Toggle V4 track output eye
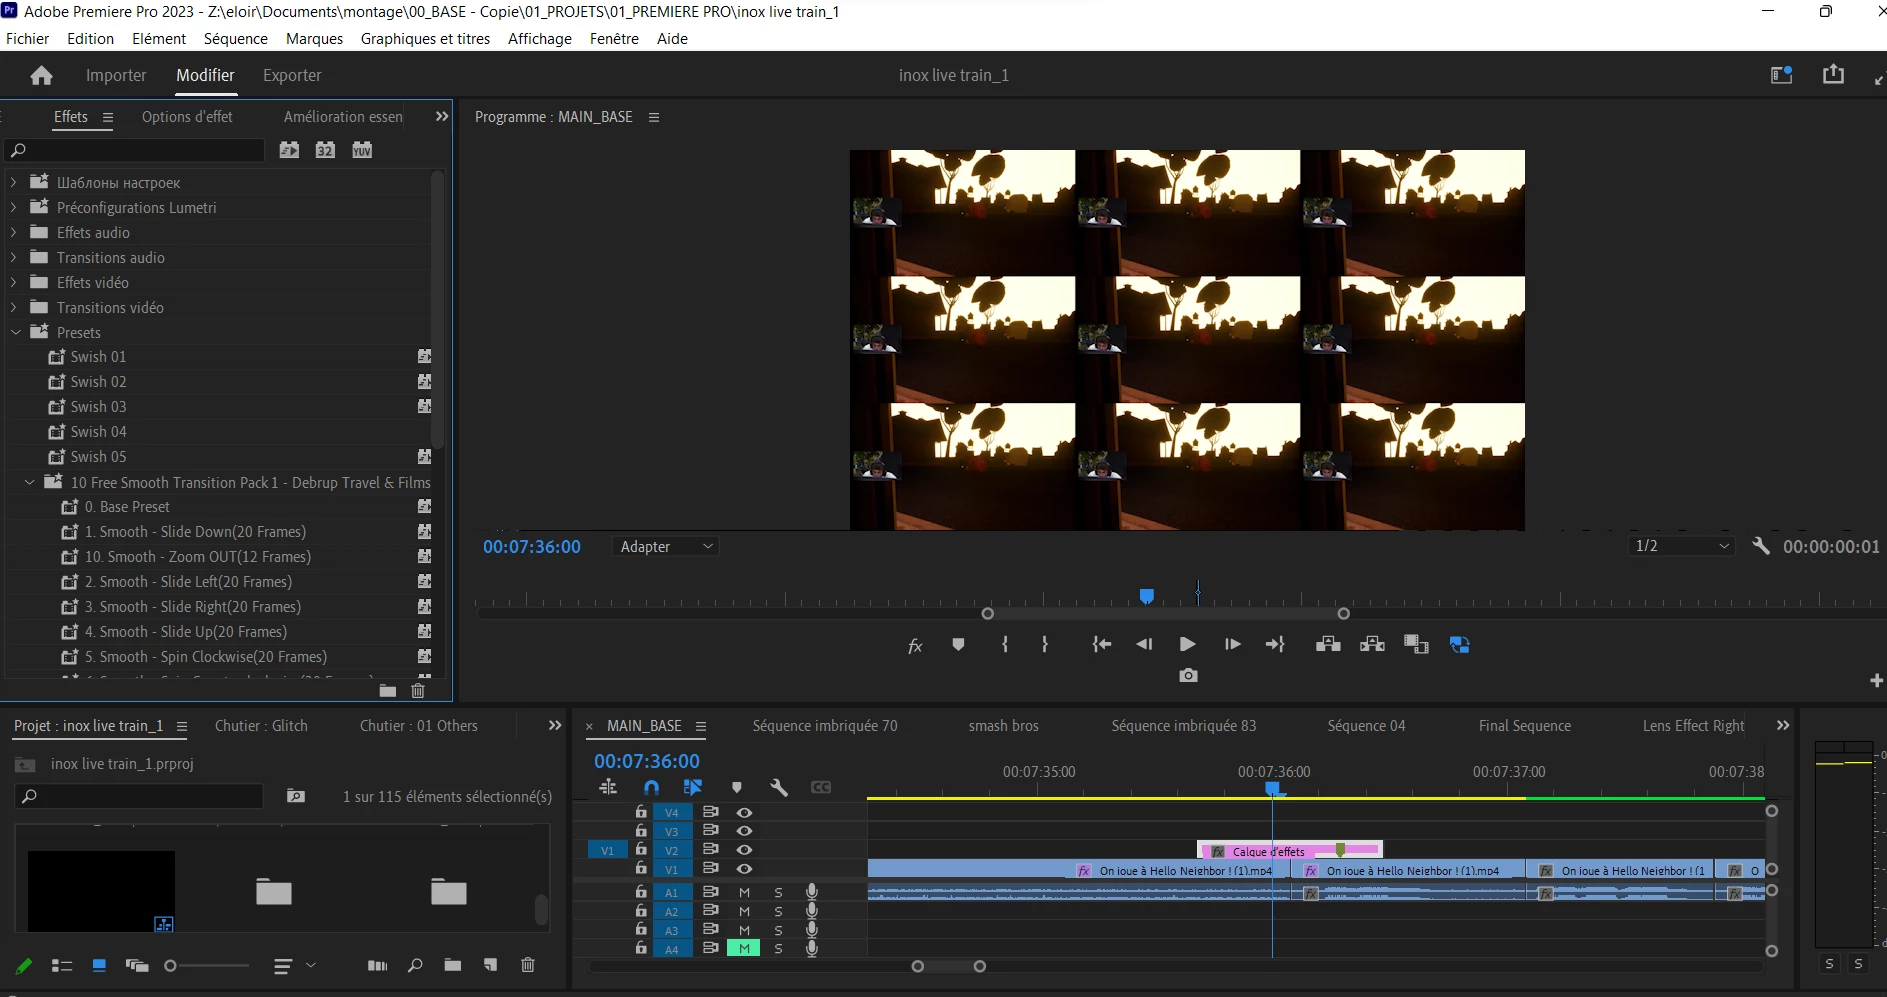This screenshot has width=1887, height=997. pyautogui.click(x=744, y=812)
